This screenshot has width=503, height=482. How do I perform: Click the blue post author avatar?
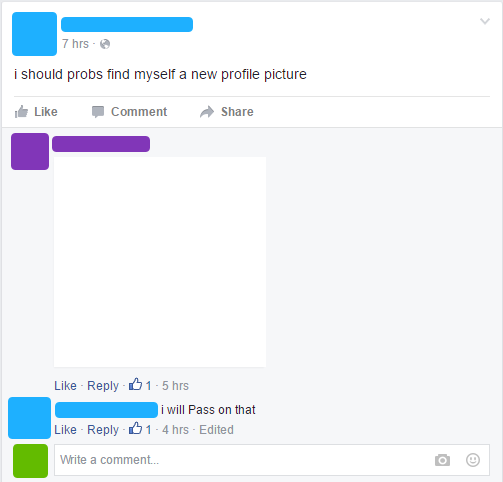click(34, 34)
